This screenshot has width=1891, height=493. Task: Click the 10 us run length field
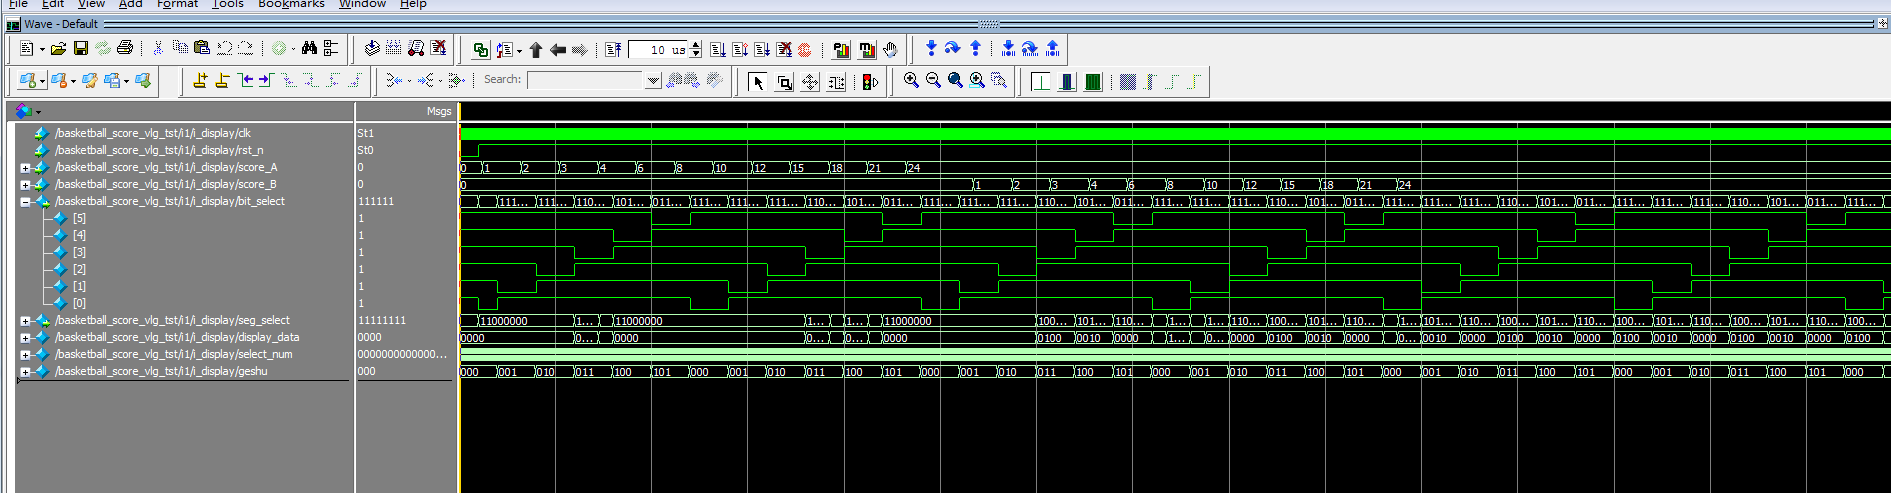(659, 49)
